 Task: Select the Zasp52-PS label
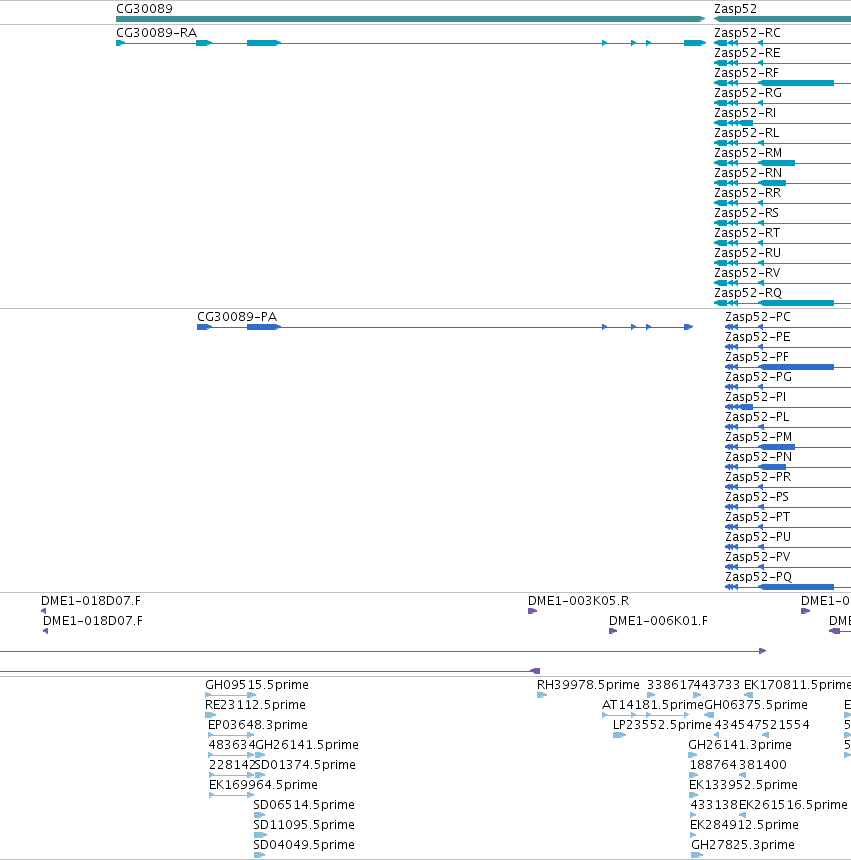click(757, 497)
